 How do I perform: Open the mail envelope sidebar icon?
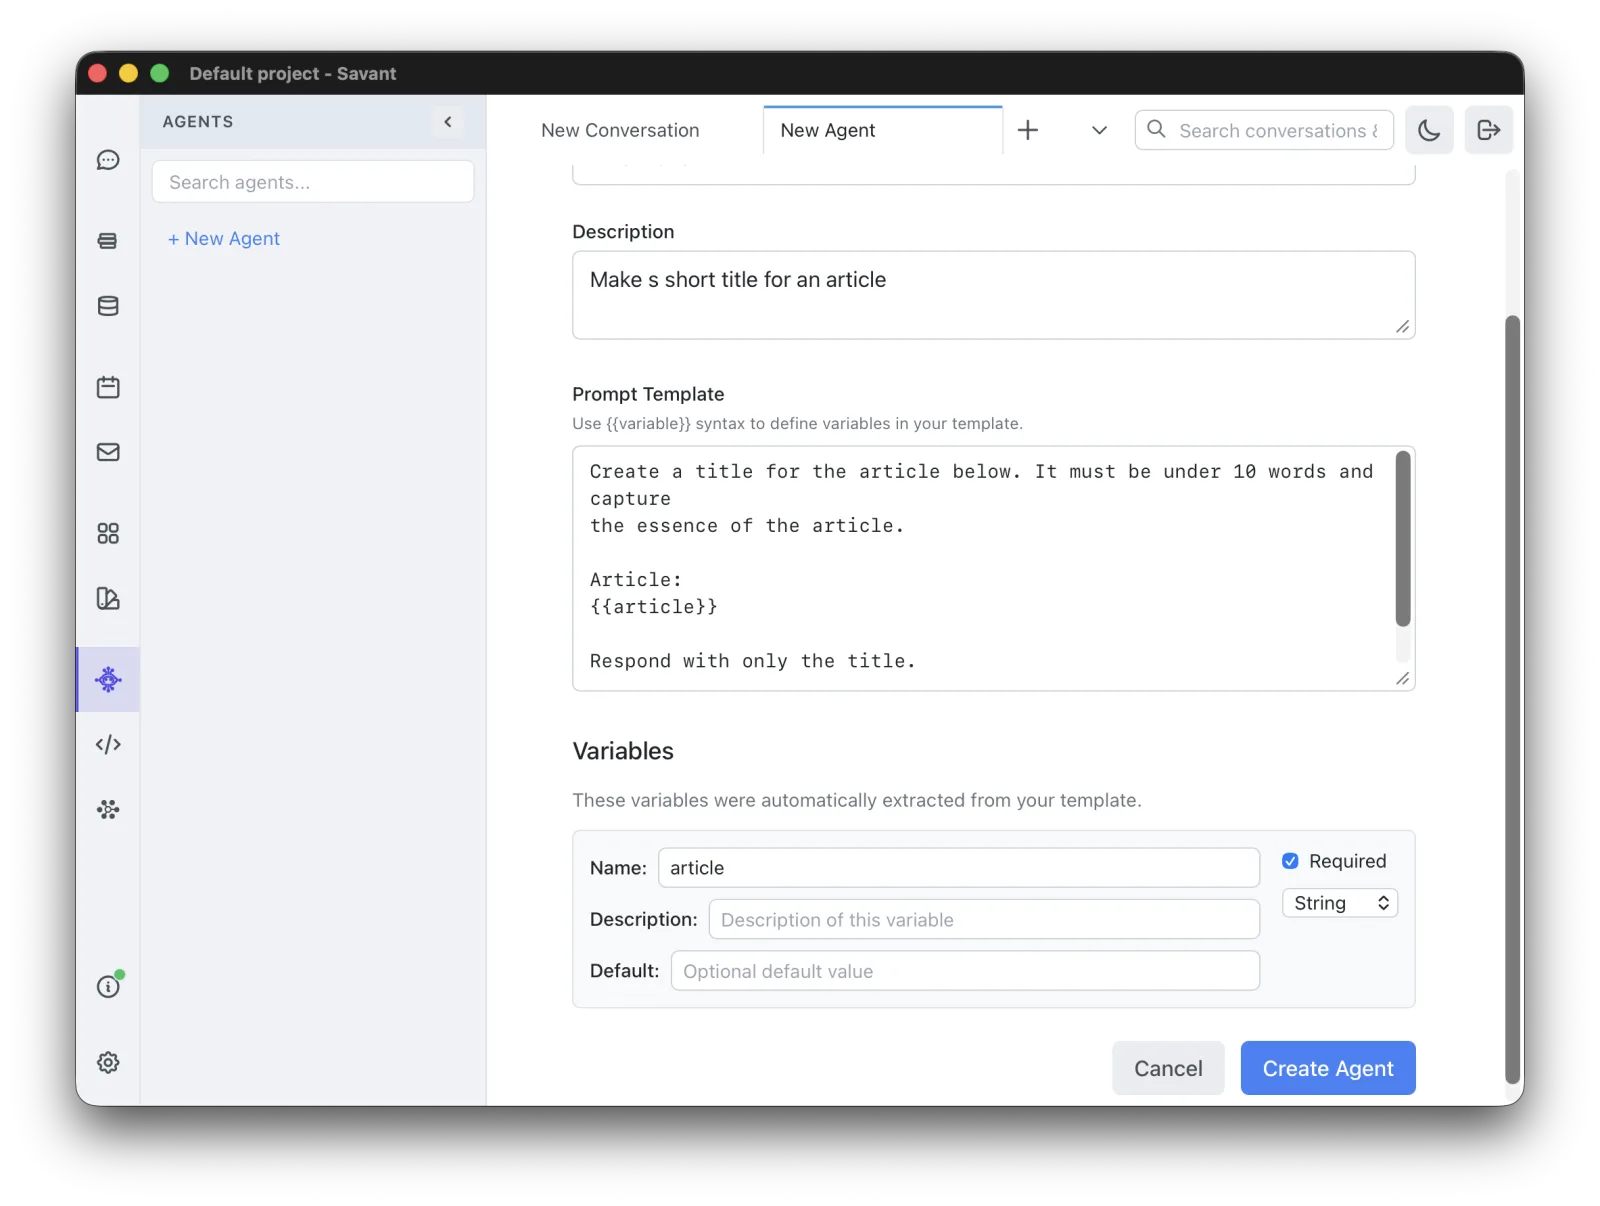click(108, 452)
